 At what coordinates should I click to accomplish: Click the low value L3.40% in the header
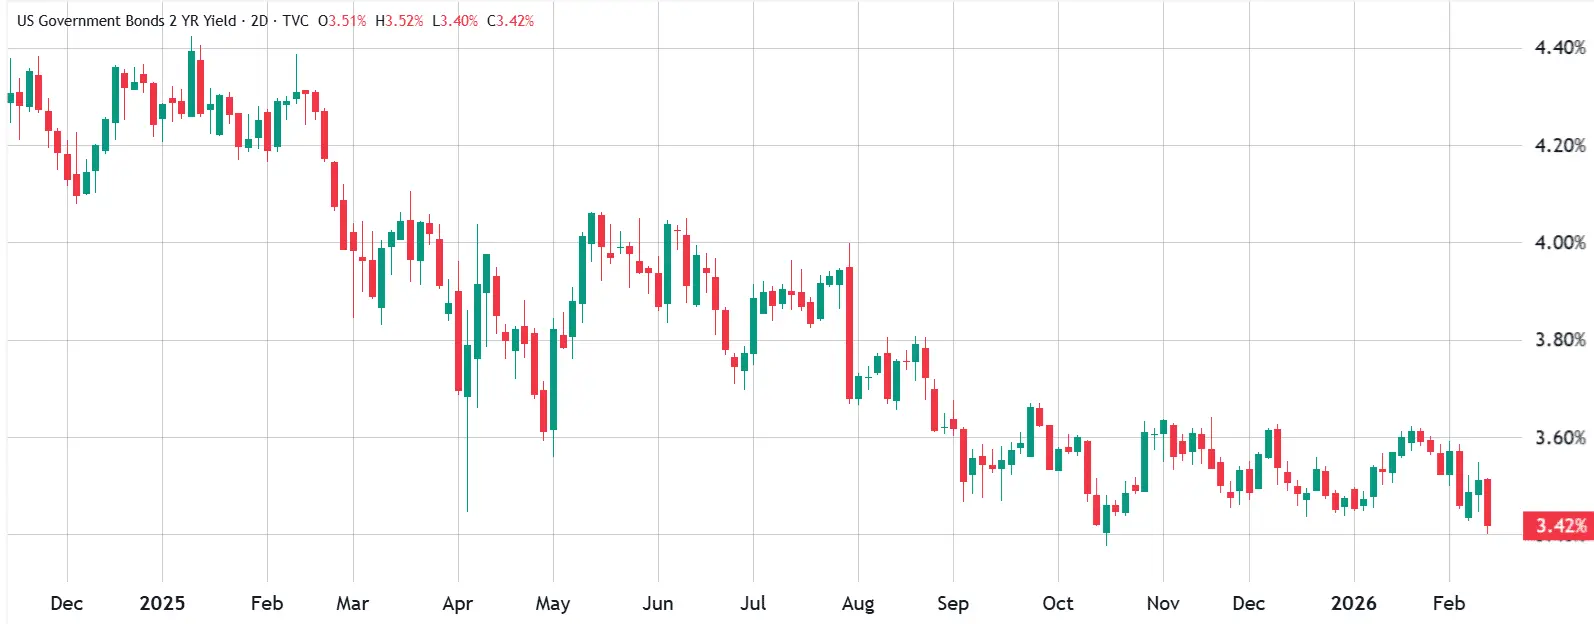point(455,21)
